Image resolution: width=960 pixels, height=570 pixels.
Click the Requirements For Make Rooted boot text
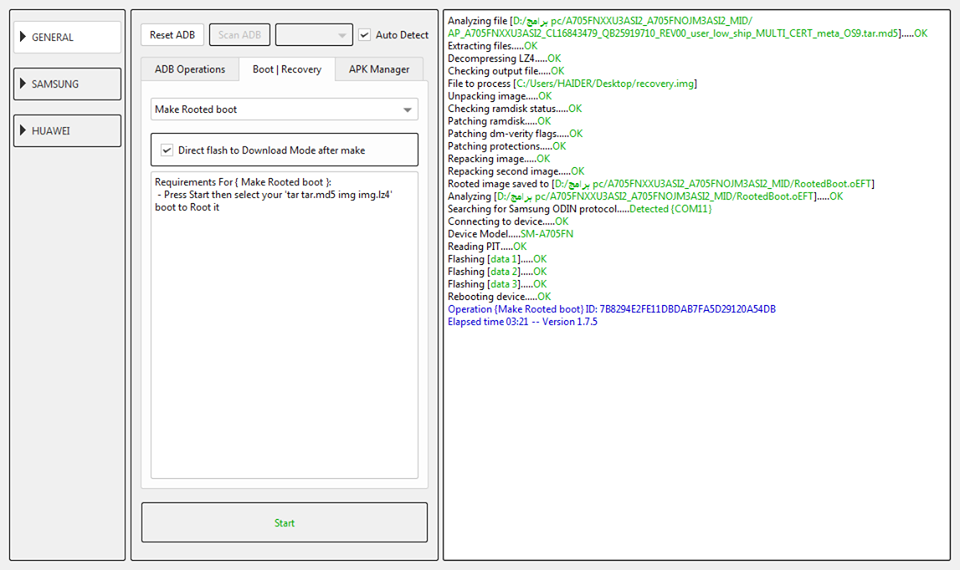point(243,182)
